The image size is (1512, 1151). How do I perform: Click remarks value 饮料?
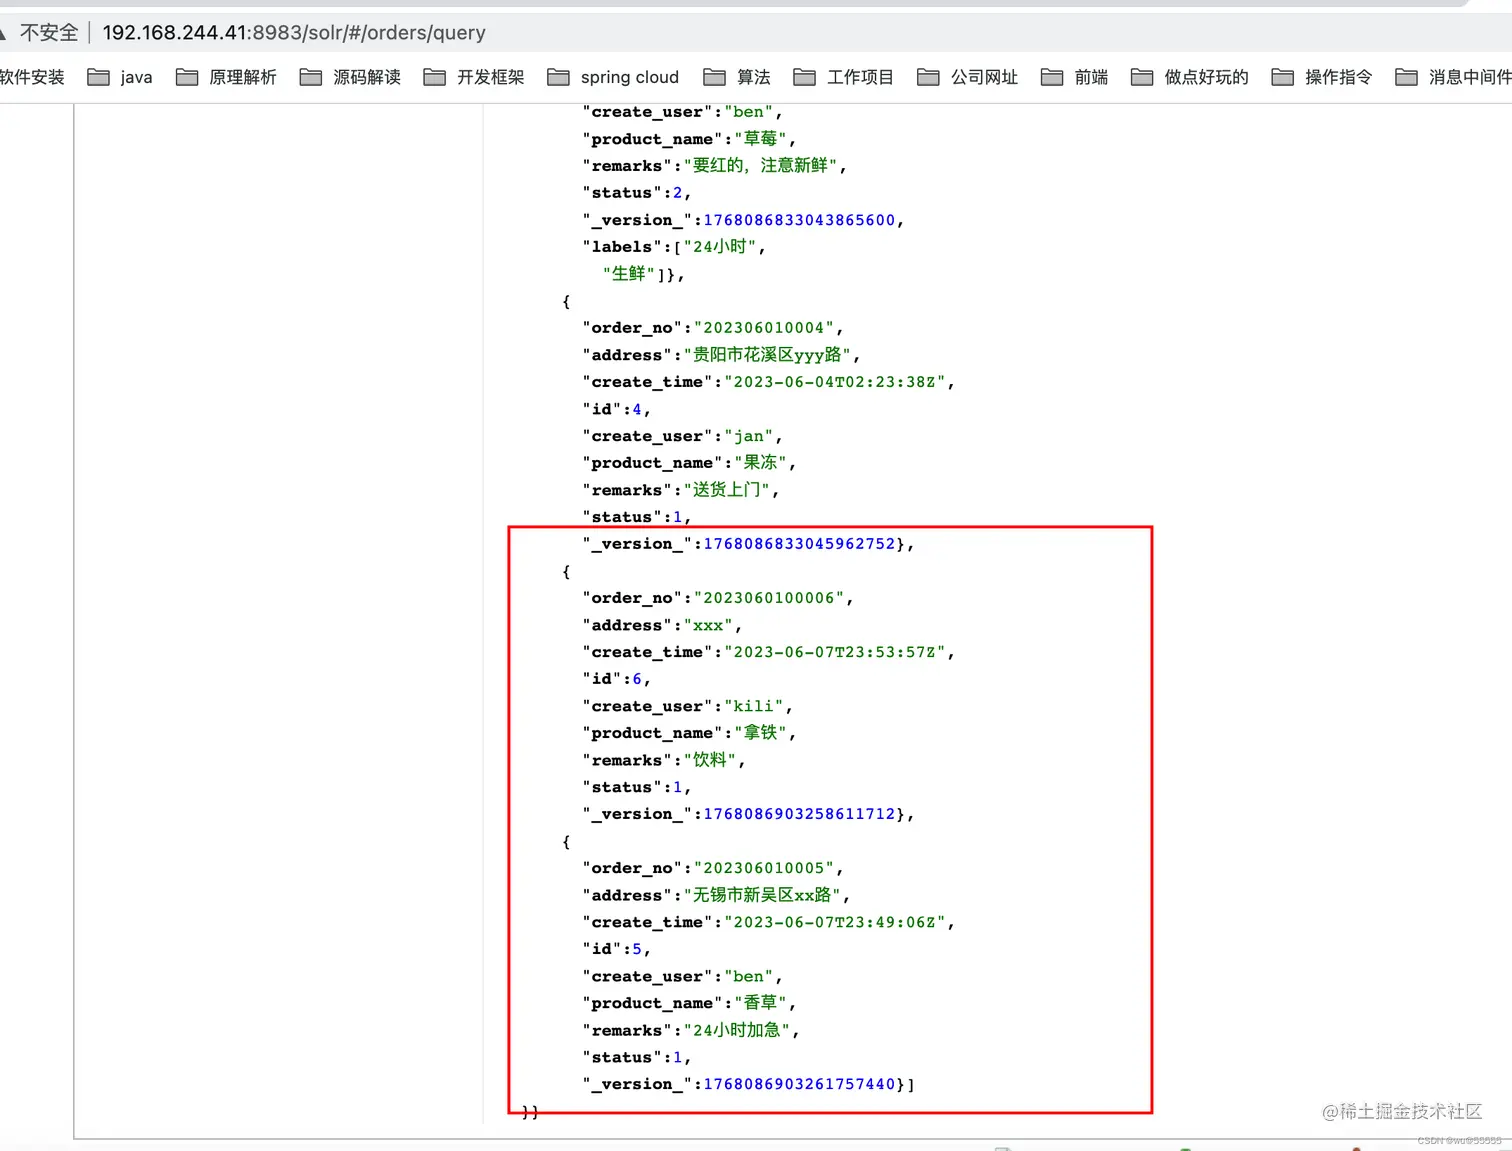pyautogui.click(x=710, y=760)
